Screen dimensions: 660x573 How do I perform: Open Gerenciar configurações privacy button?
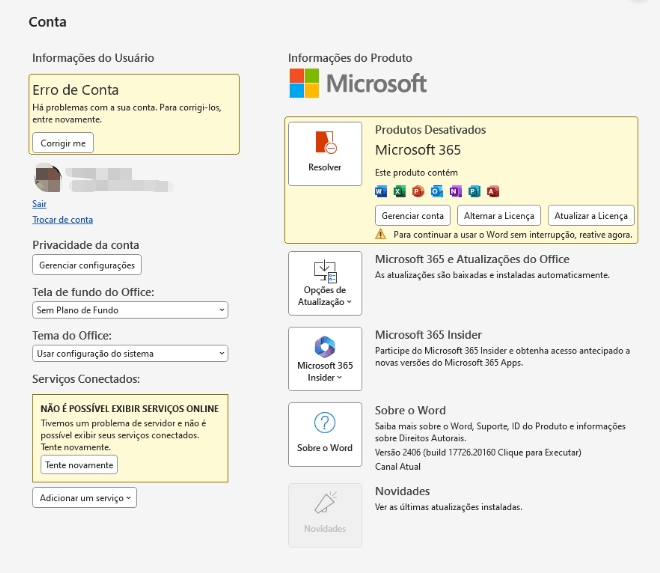[x=87, y=265]
